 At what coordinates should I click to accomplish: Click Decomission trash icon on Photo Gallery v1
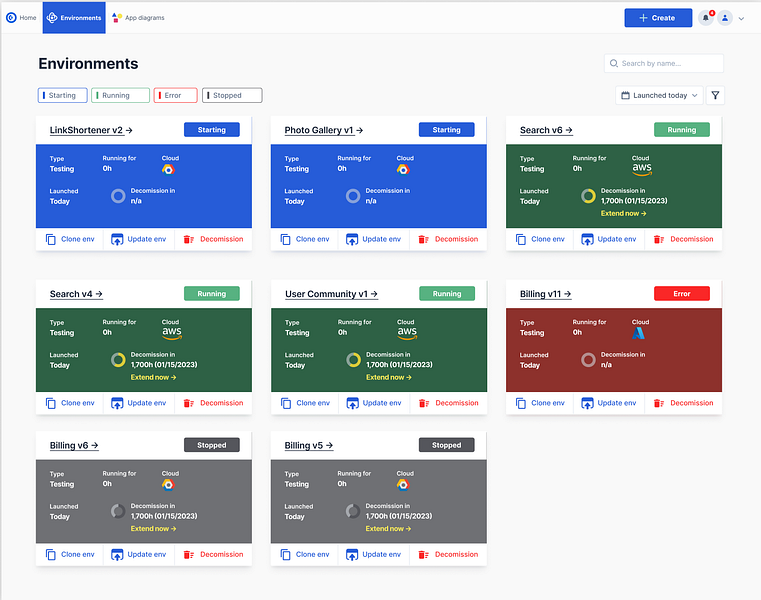[x=424, y=239]
